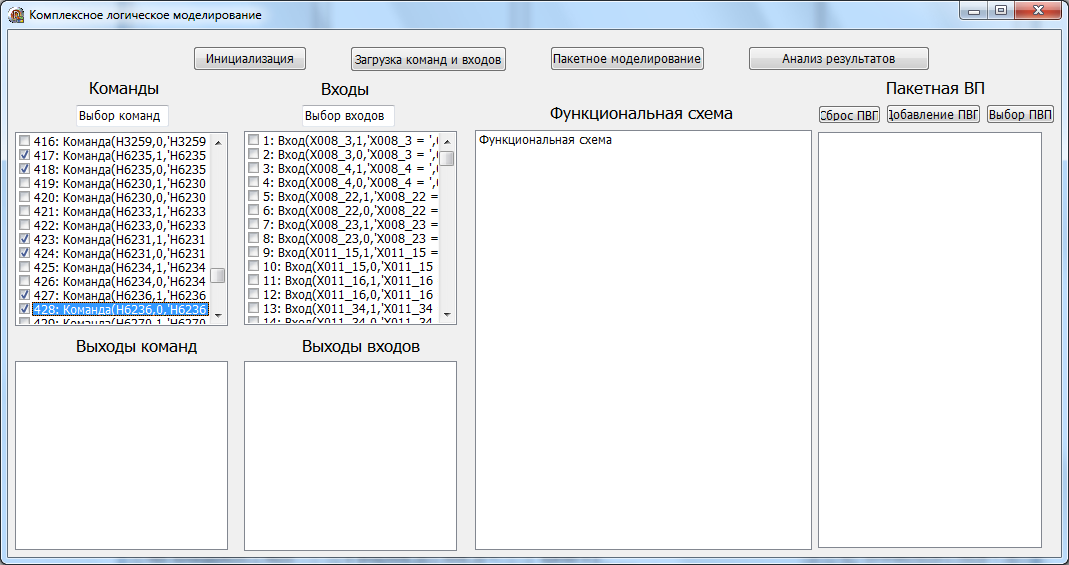1069x565 pixels.
Task: Check input 13 X011_34 checkbox
Action: click(254, 307)
